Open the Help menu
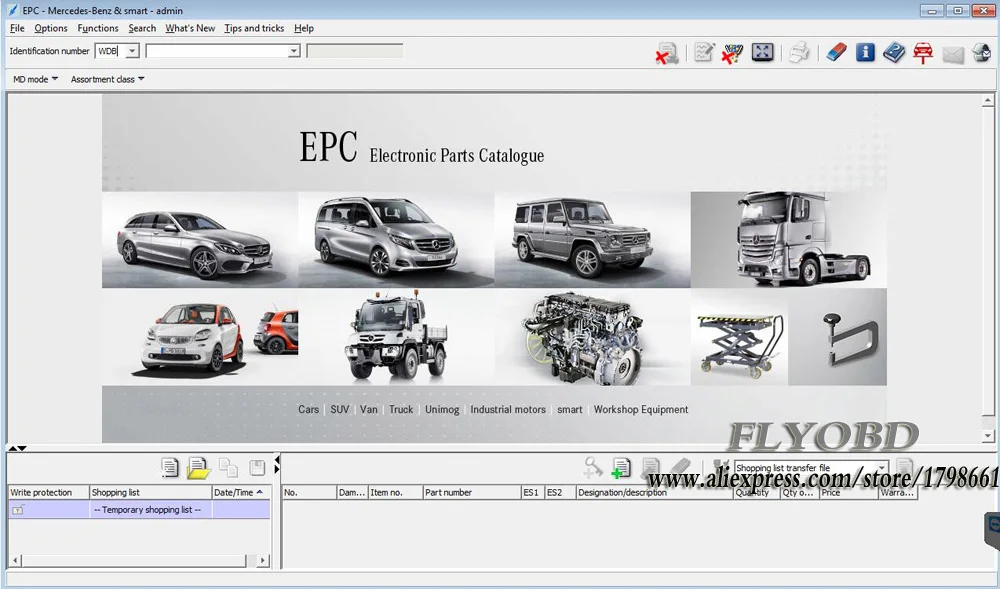Image resolution: width=1000 pixels, height=589 pixels. [x=304, y=28]
